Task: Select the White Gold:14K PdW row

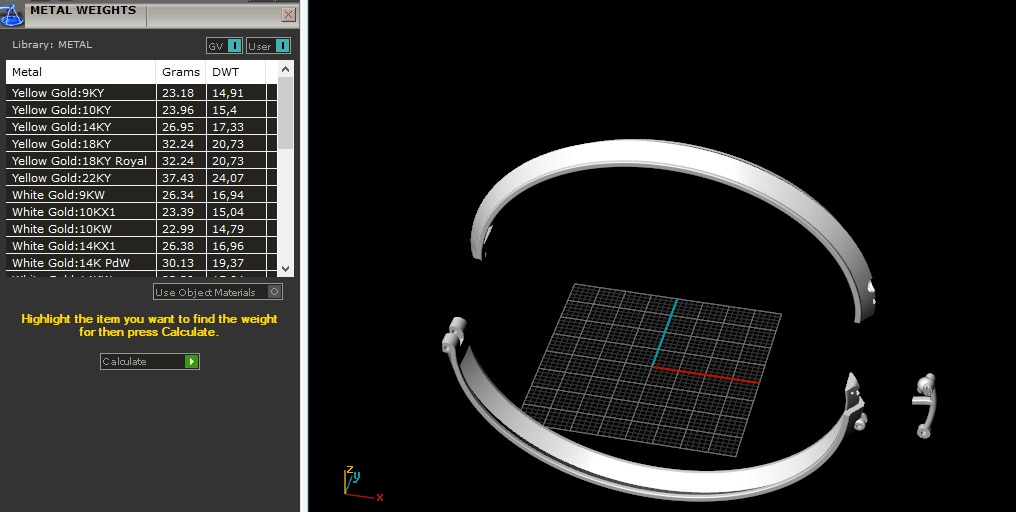Action: [x=141, y=262]
